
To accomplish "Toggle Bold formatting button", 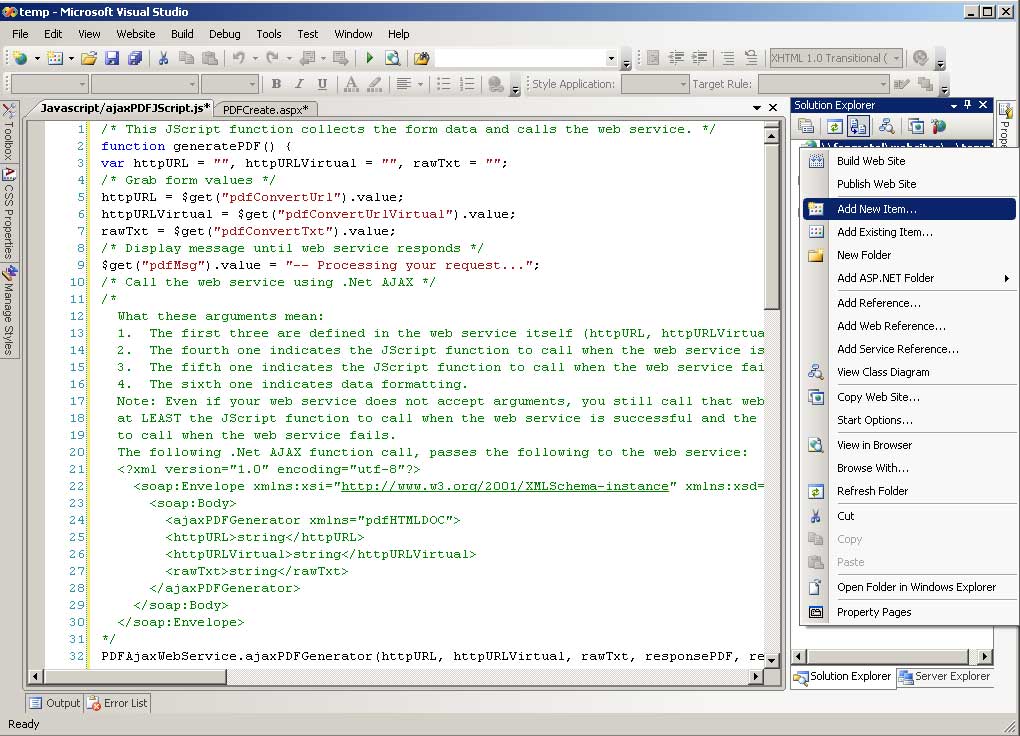I will (276, 84).
